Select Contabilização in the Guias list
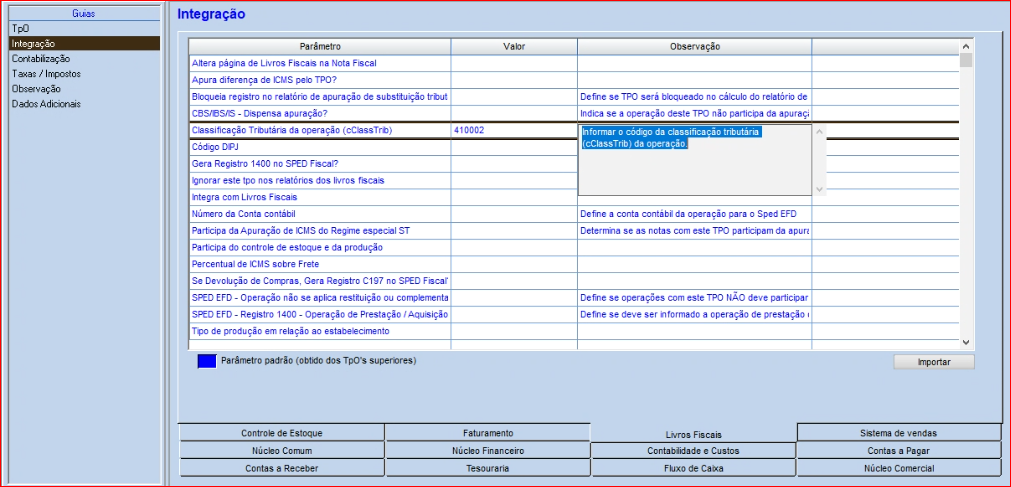 pyautogui.click(x=40, y=59)
